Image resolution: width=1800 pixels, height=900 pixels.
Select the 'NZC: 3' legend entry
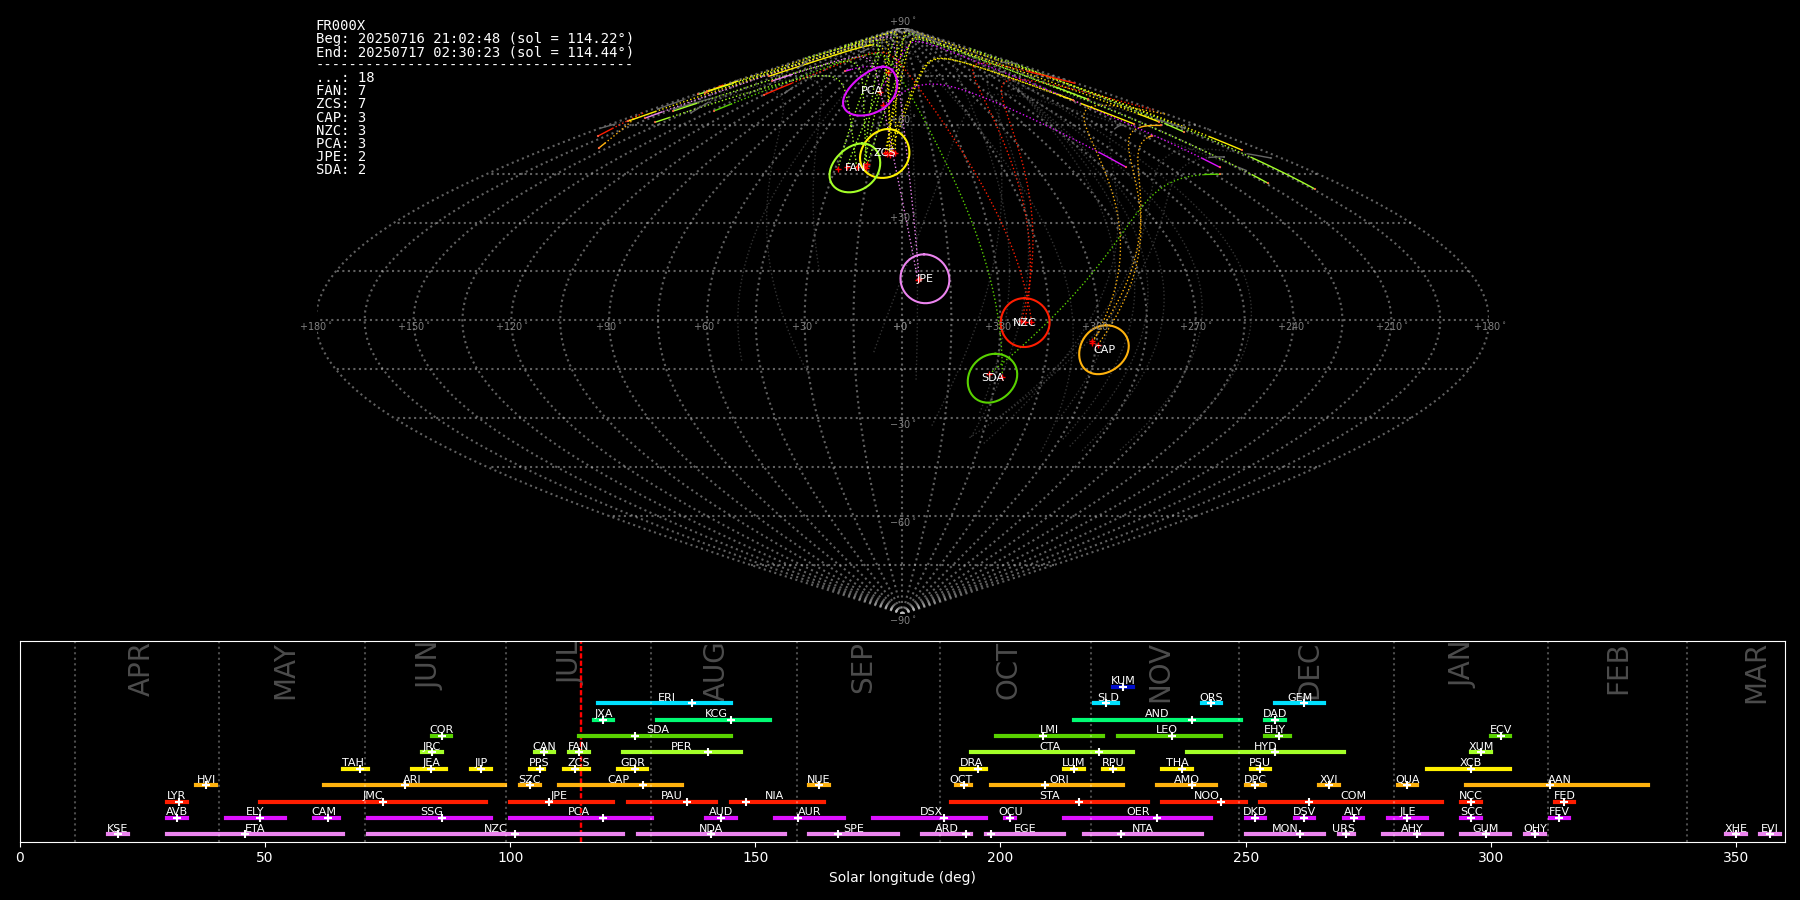click(341, 130)
